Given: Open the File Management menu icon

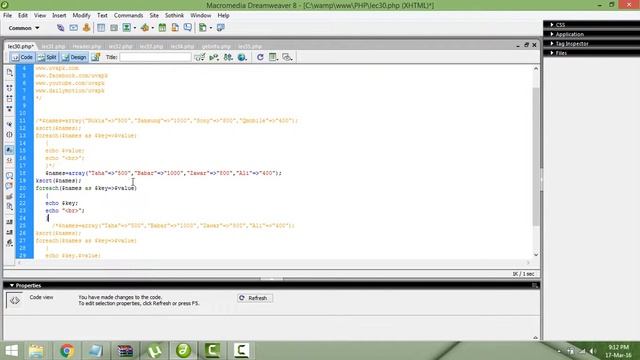Looking at the screenshot, I should pos(228,58).
